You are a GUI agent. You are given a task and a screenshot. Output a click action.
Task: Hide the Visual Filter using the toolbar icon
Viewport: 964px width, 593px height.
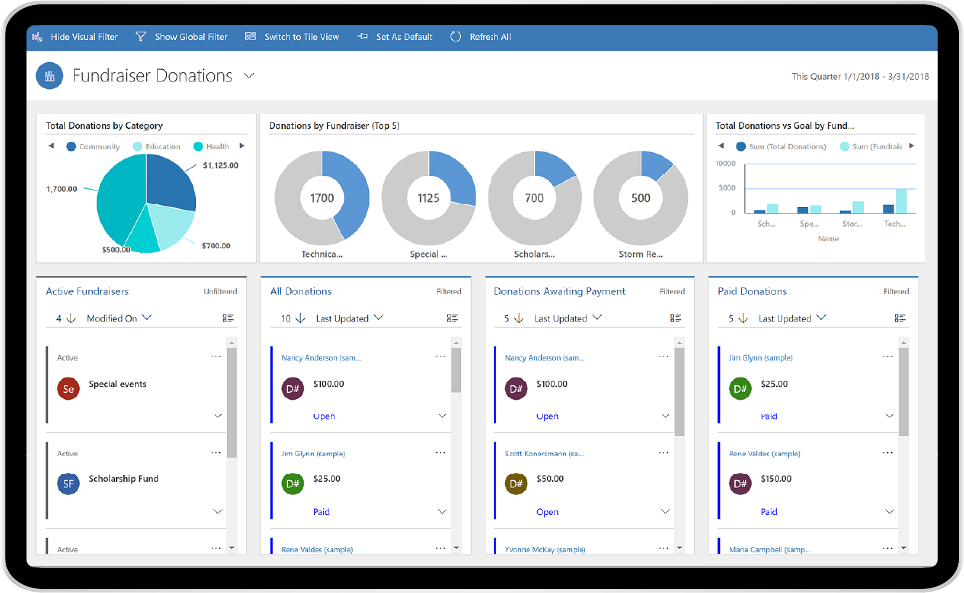point(75,36)
